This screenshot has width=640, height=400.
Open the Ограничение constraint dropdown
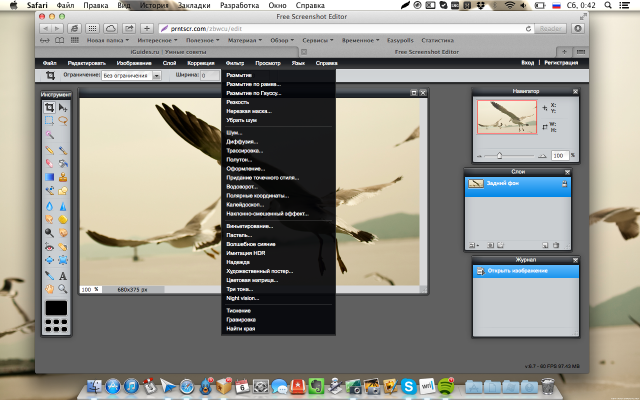tap(131, 75)
